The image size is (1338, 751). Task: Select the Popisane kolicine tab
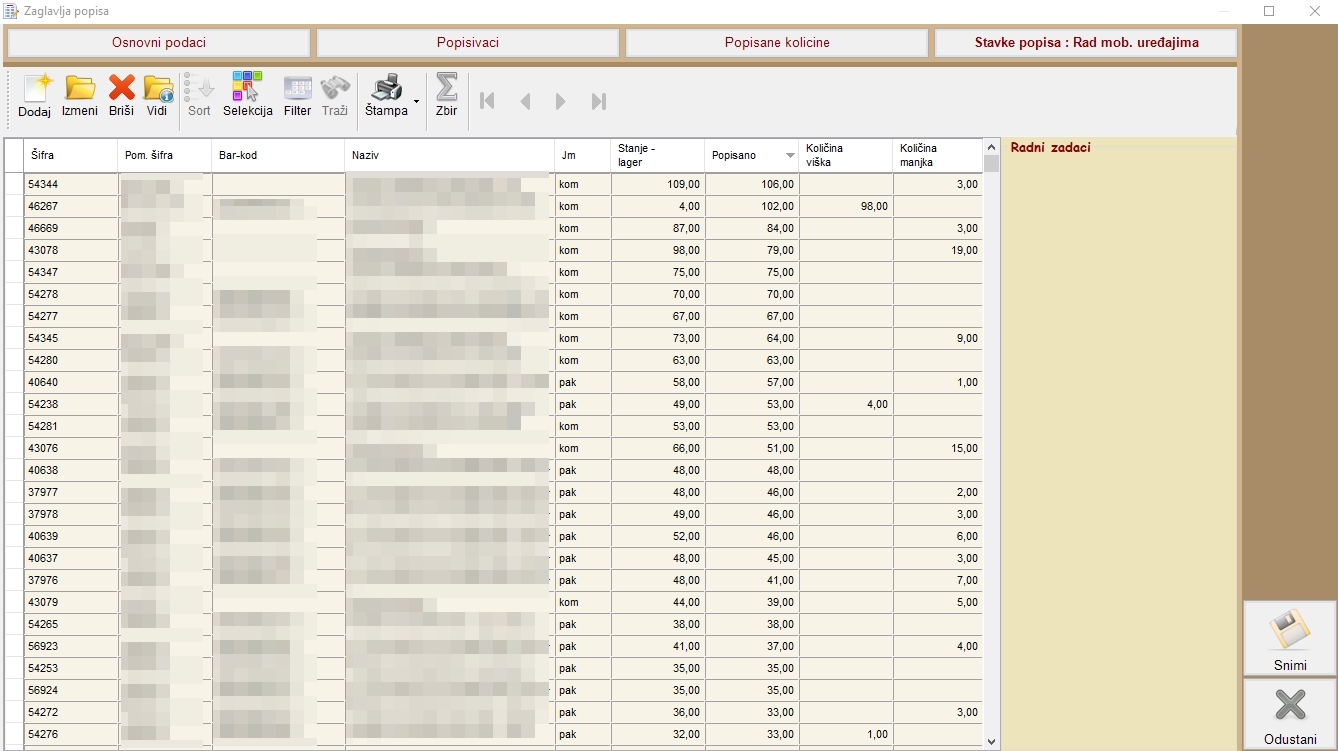point(777,43)
